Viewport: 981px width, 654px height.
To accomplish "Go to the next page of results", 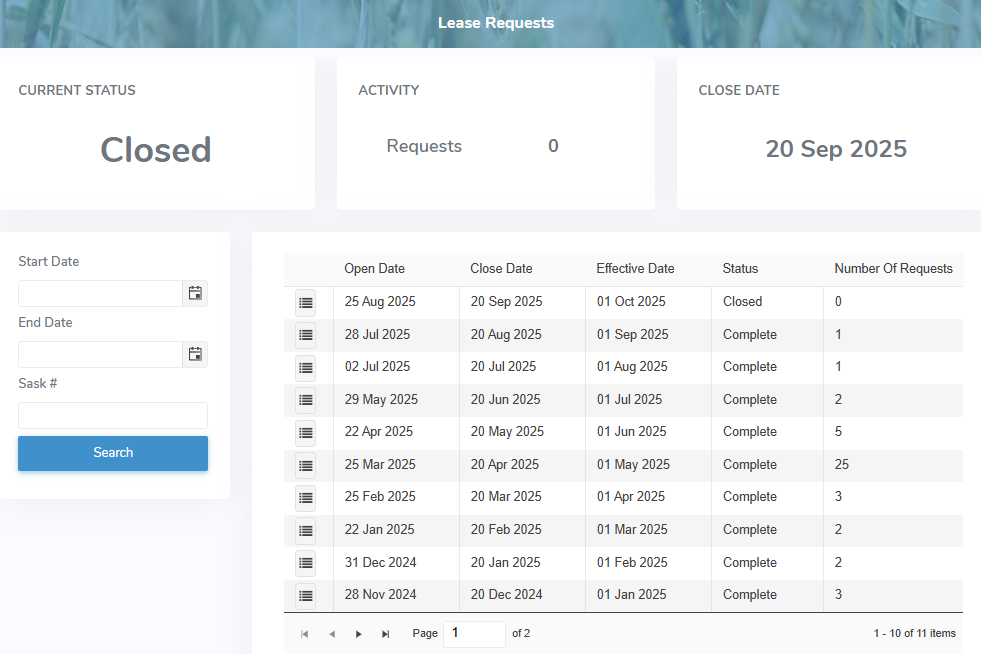I will tap(358, 633).
